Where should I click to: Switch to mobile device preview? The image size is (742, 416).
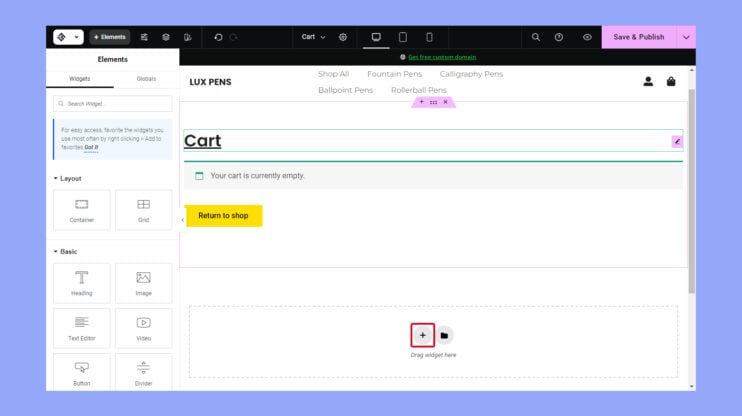click(x=429, y=37)
